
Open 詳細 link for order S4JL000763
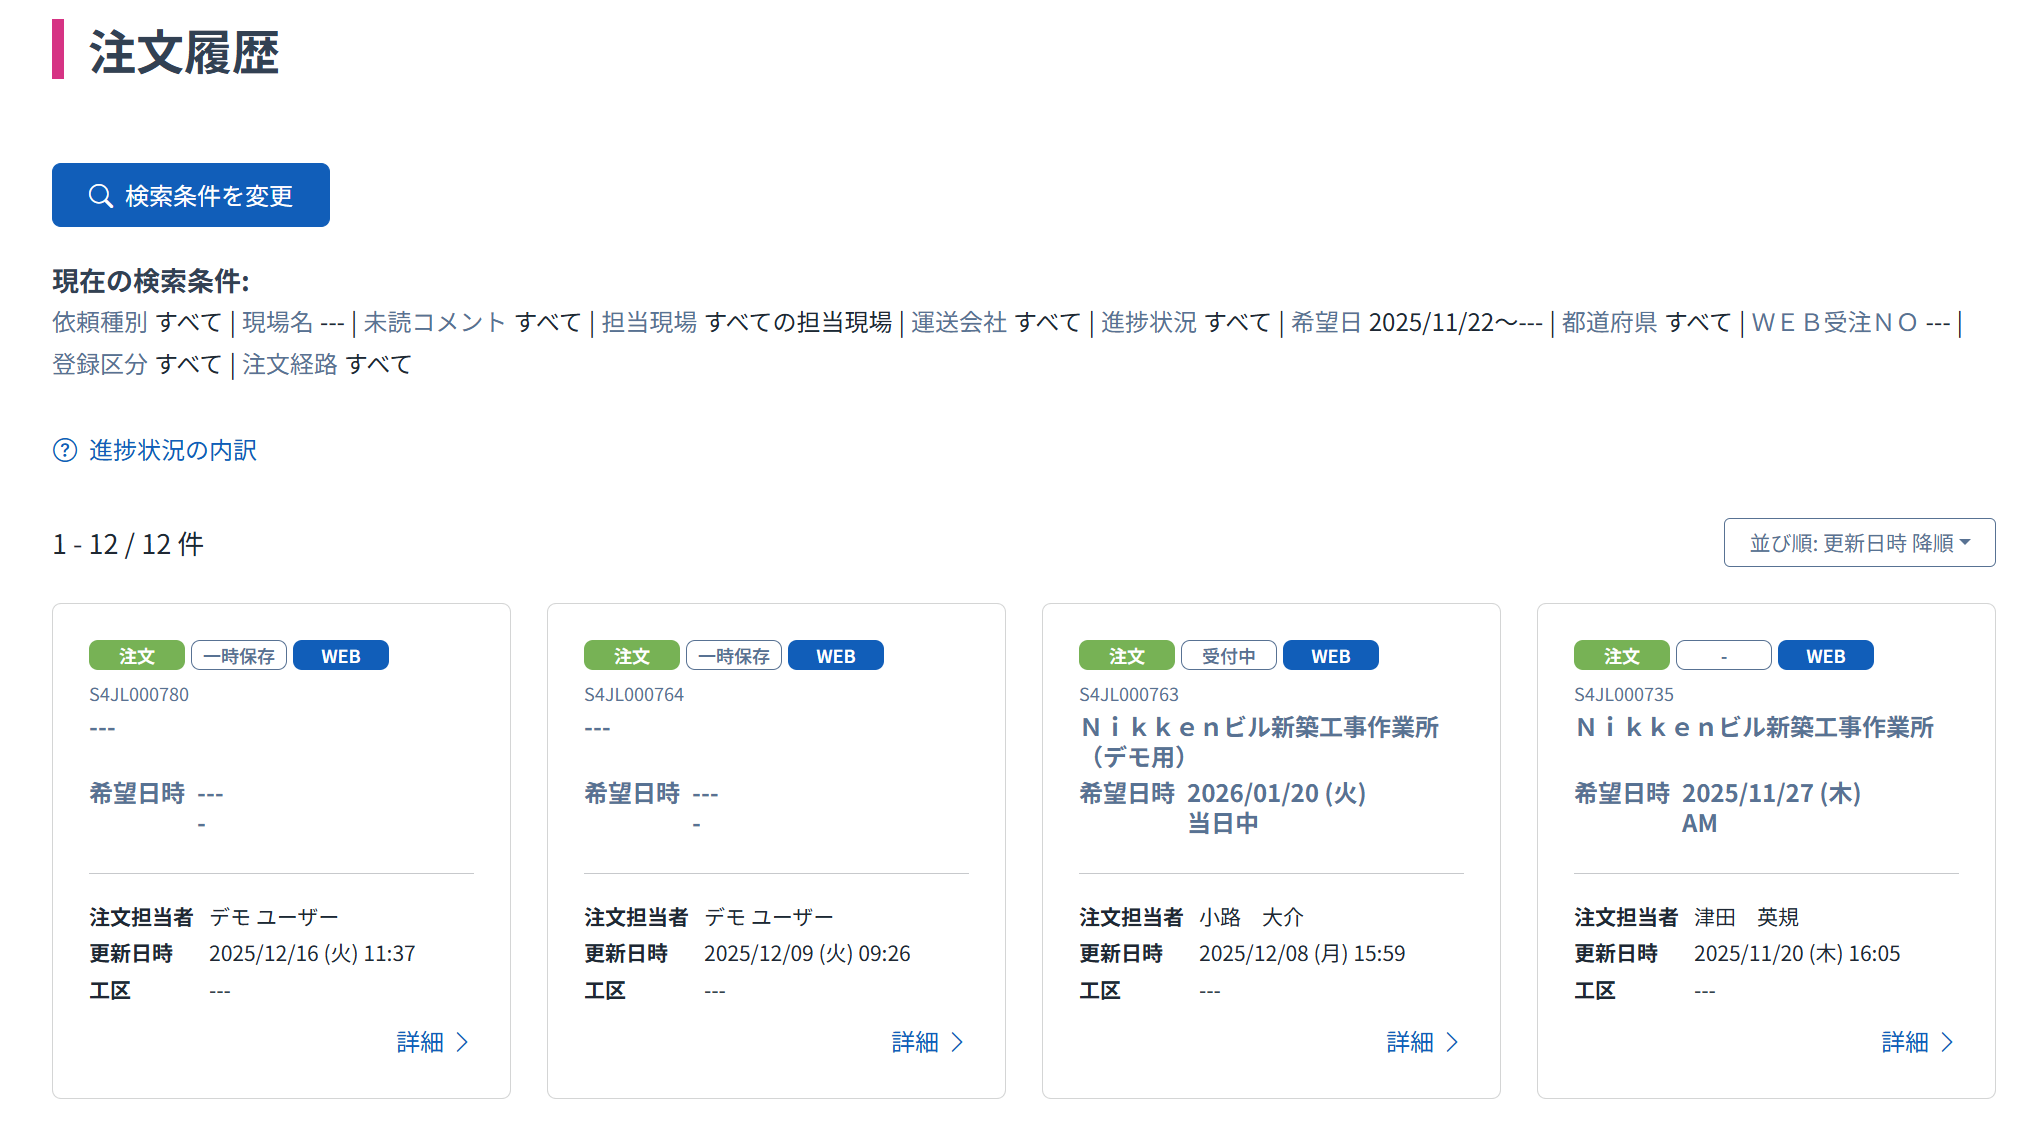click(x=1410, y=1042)
